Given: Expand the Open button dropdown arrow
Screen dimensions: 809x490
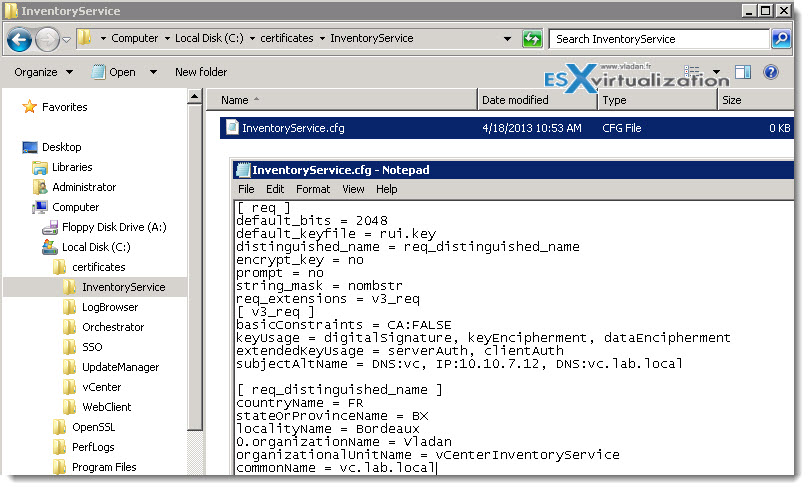Looking at the screenshot, I should [x=153, y=72].
